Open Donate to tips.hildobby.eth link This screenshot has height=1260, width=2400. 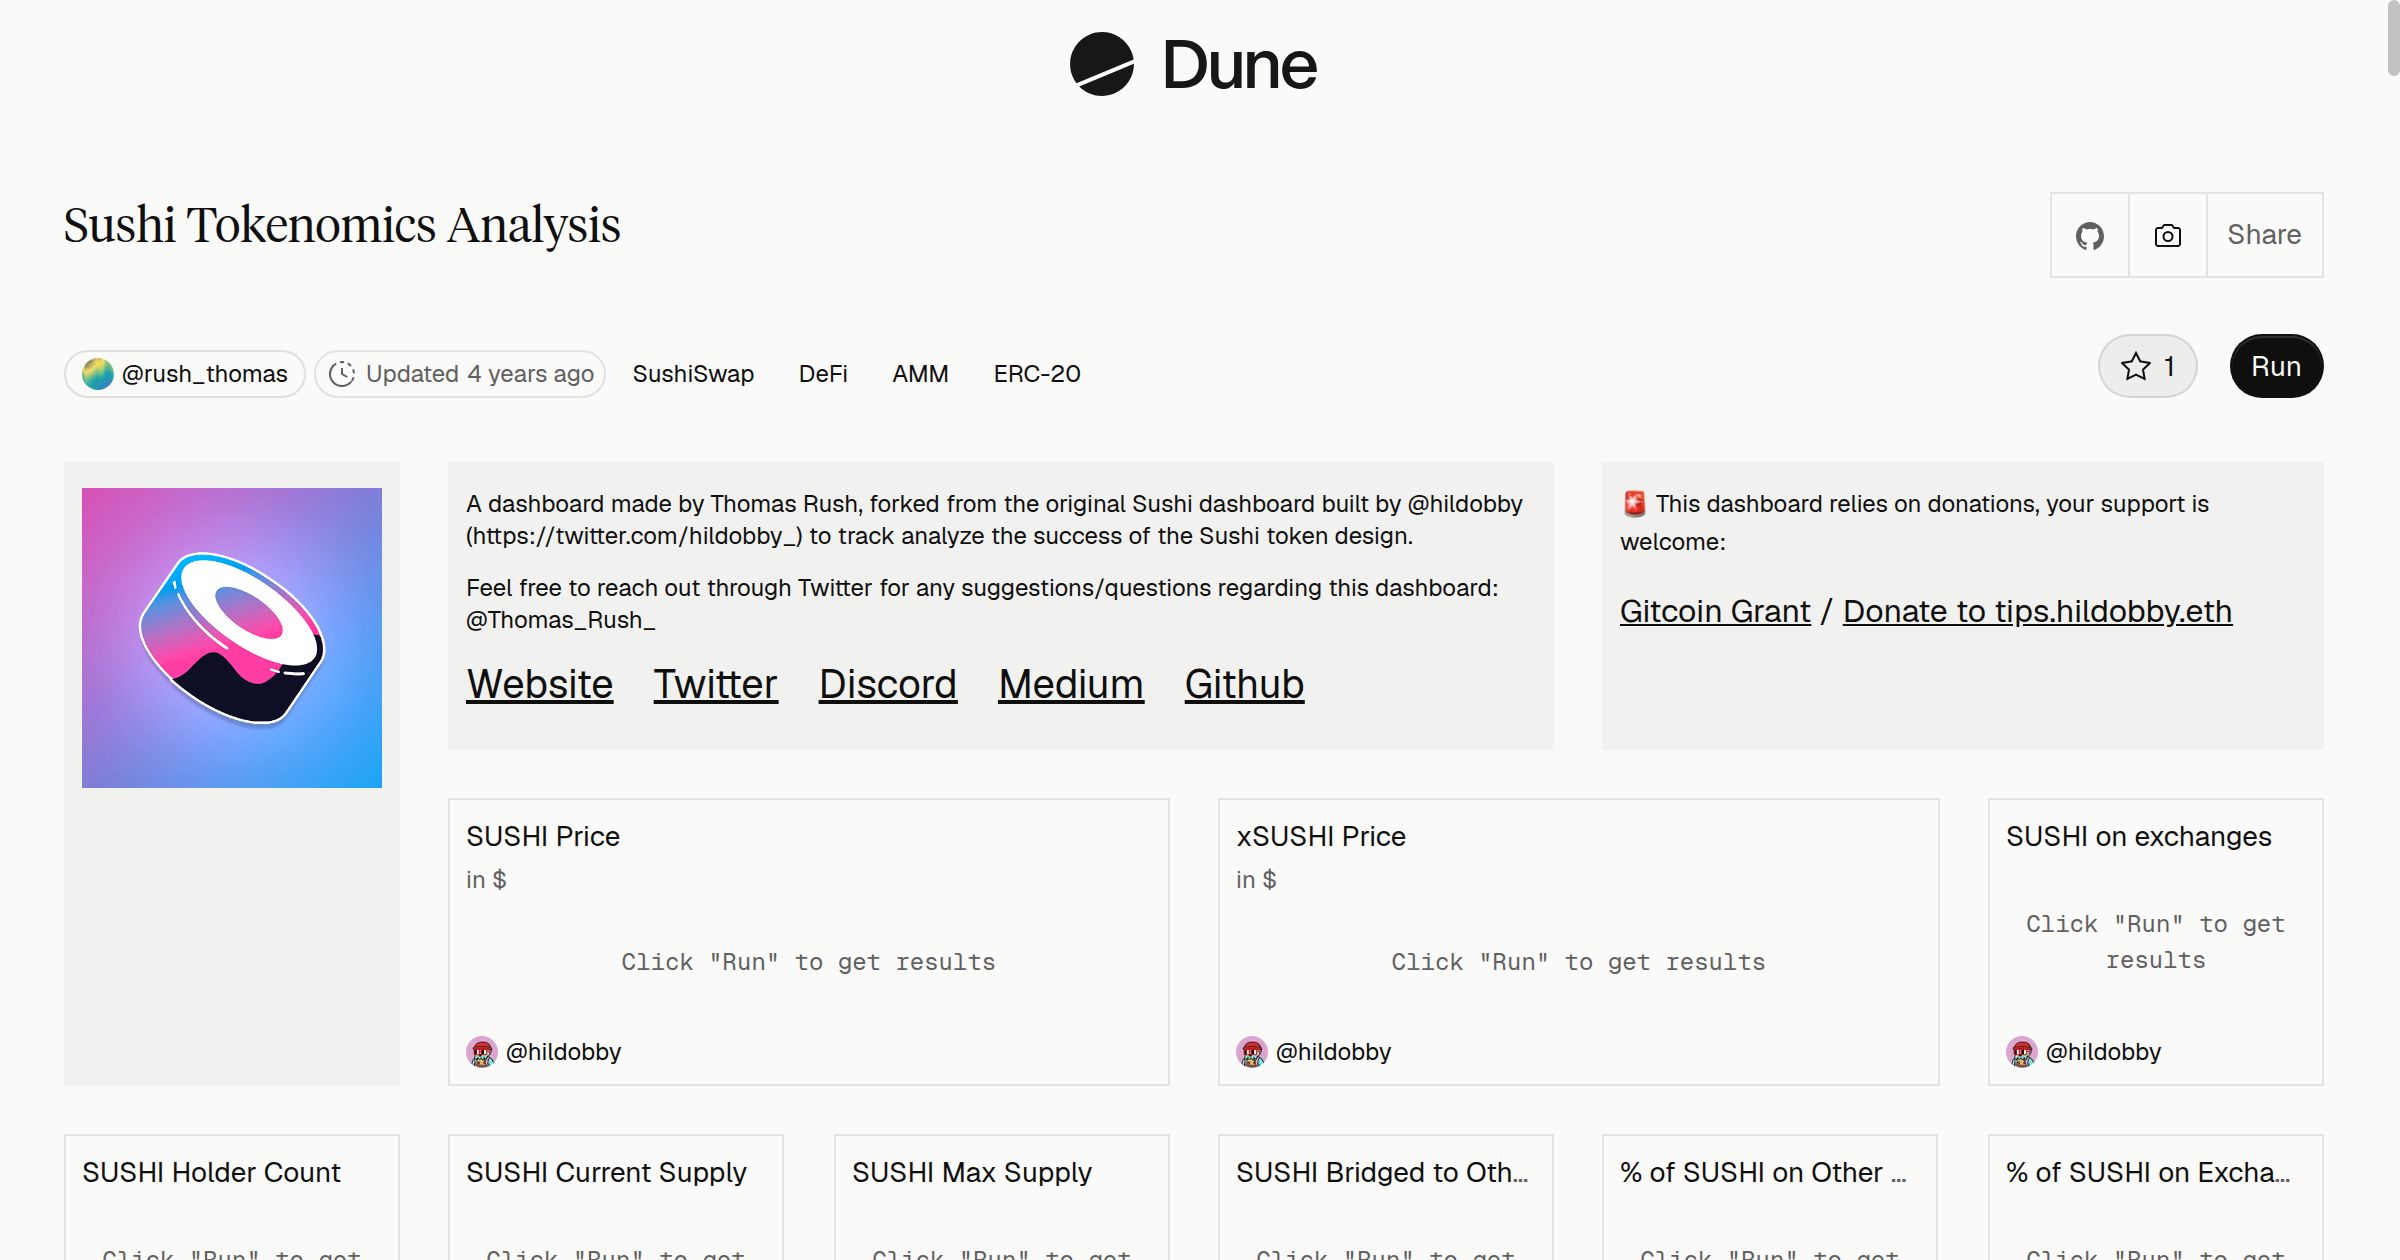coord(2037,611)
